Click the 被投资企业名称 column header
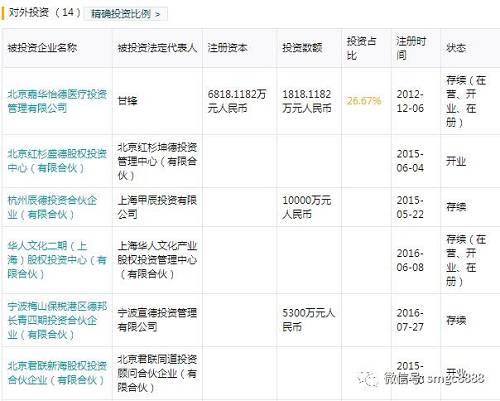Screen dimensions: 500x401 [x=42, y=48]
